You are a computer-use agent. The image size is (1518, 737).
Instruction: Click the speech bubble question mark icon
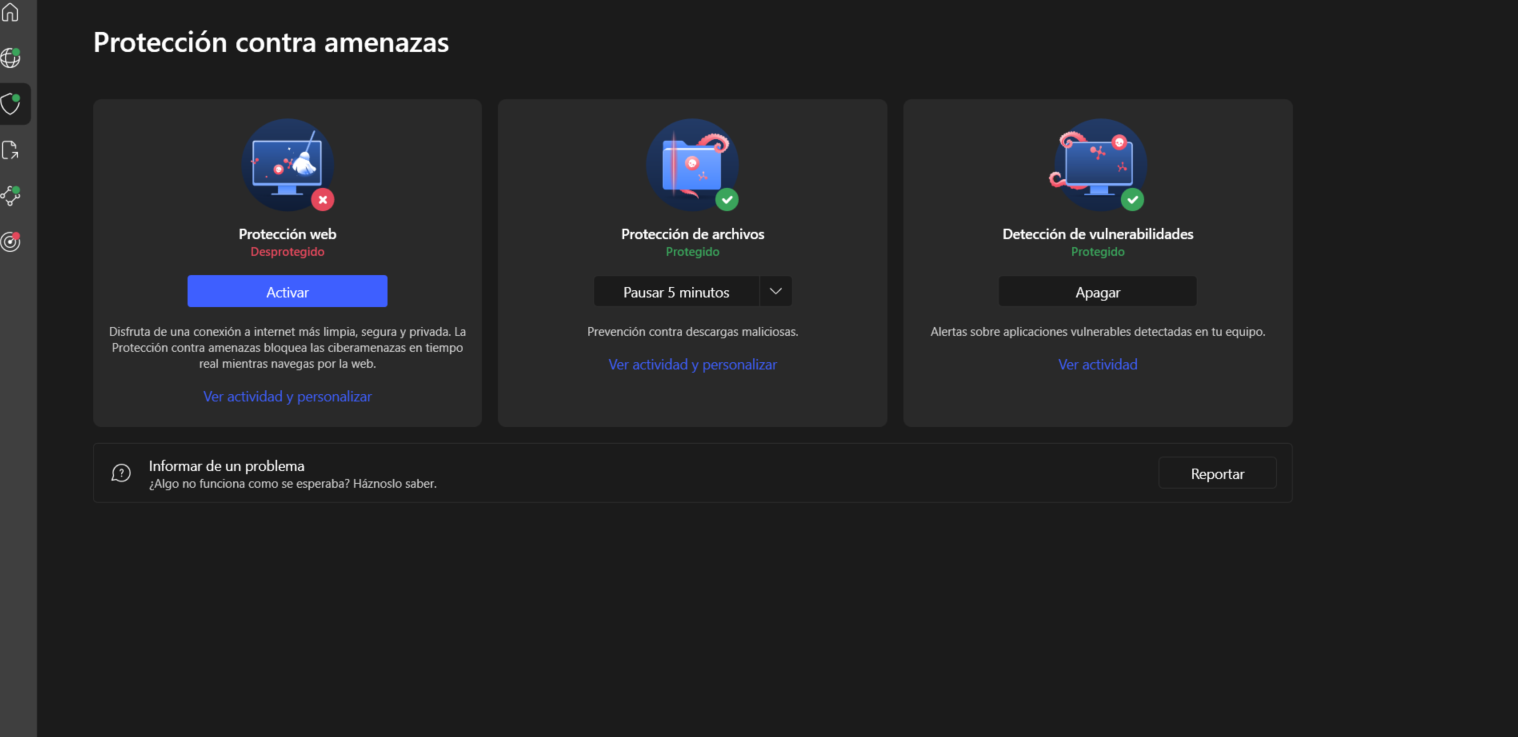click(x=121, y=473)
